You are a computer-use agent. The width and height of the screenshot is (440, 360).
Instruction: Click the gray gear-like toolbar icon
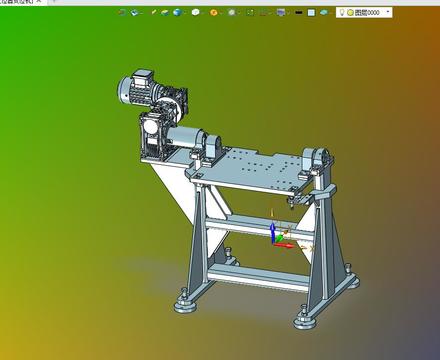tap(232, 13)
